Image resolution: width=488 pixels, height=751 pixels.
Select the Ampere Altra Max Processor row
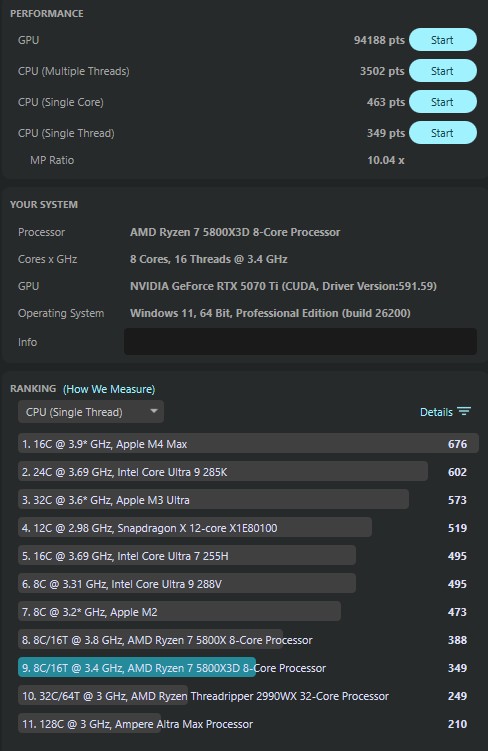(x=248, y=724)
